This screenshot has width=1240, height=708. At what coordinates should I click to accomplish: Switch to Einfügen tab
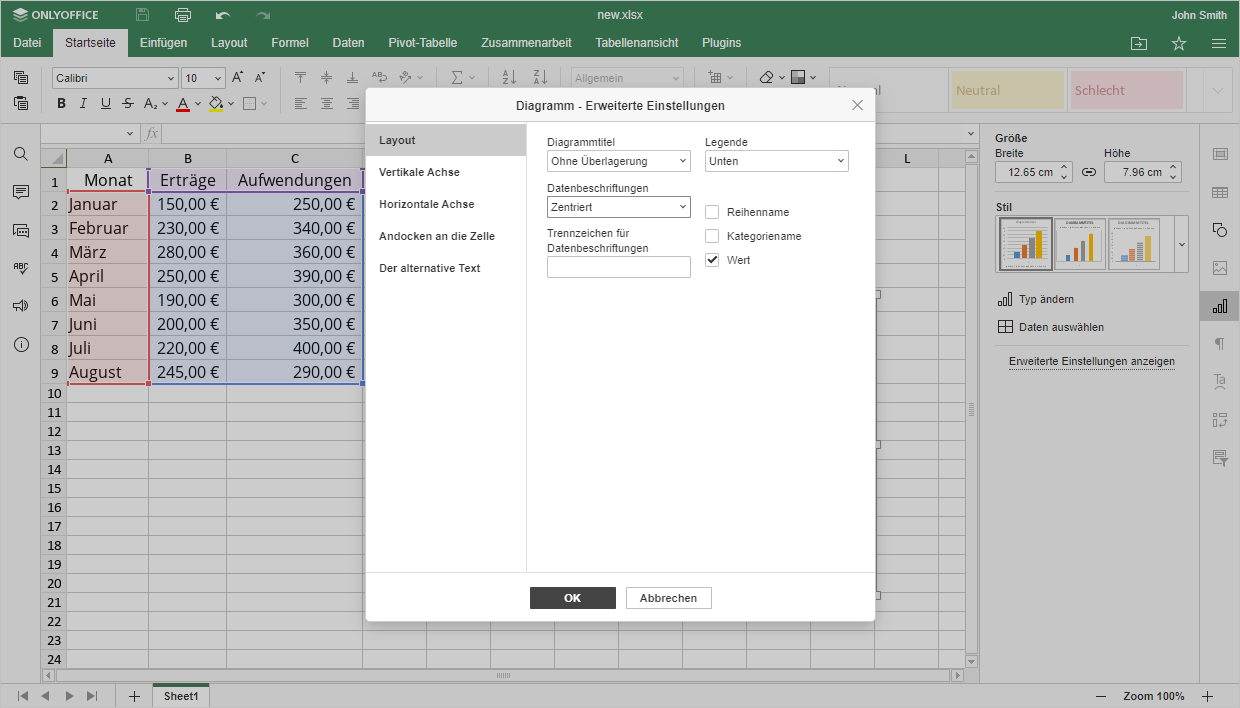point(163,43)
